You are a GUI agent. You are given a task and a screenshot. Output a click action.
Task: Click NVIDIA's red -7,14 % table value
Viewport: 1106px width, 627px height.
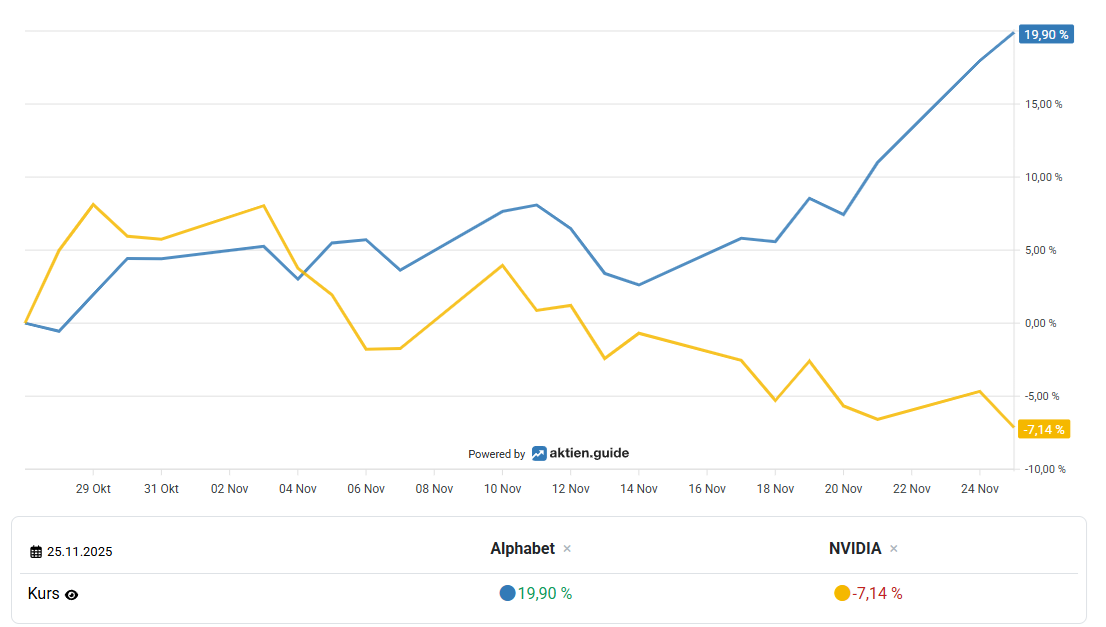(x=877, y=593)
